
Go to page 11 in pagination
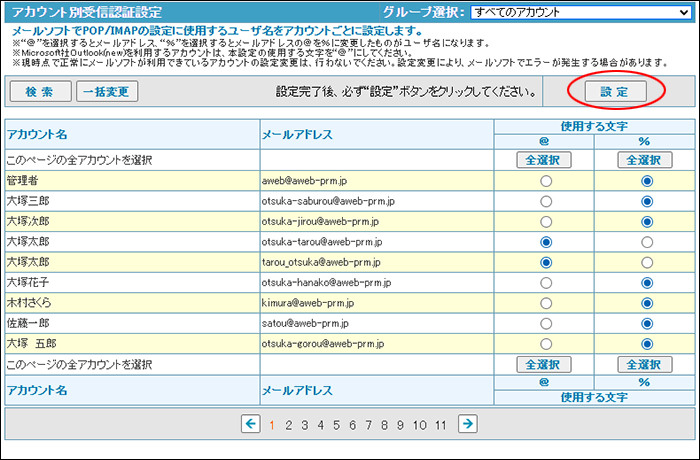tap(441, 425)
